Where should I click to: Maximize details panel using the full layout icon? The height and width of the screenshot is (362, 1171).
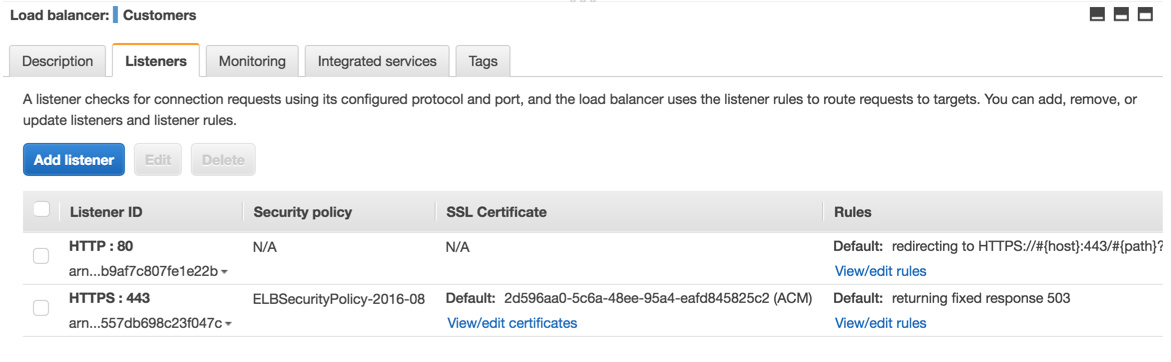click(x=1145, y=14)
